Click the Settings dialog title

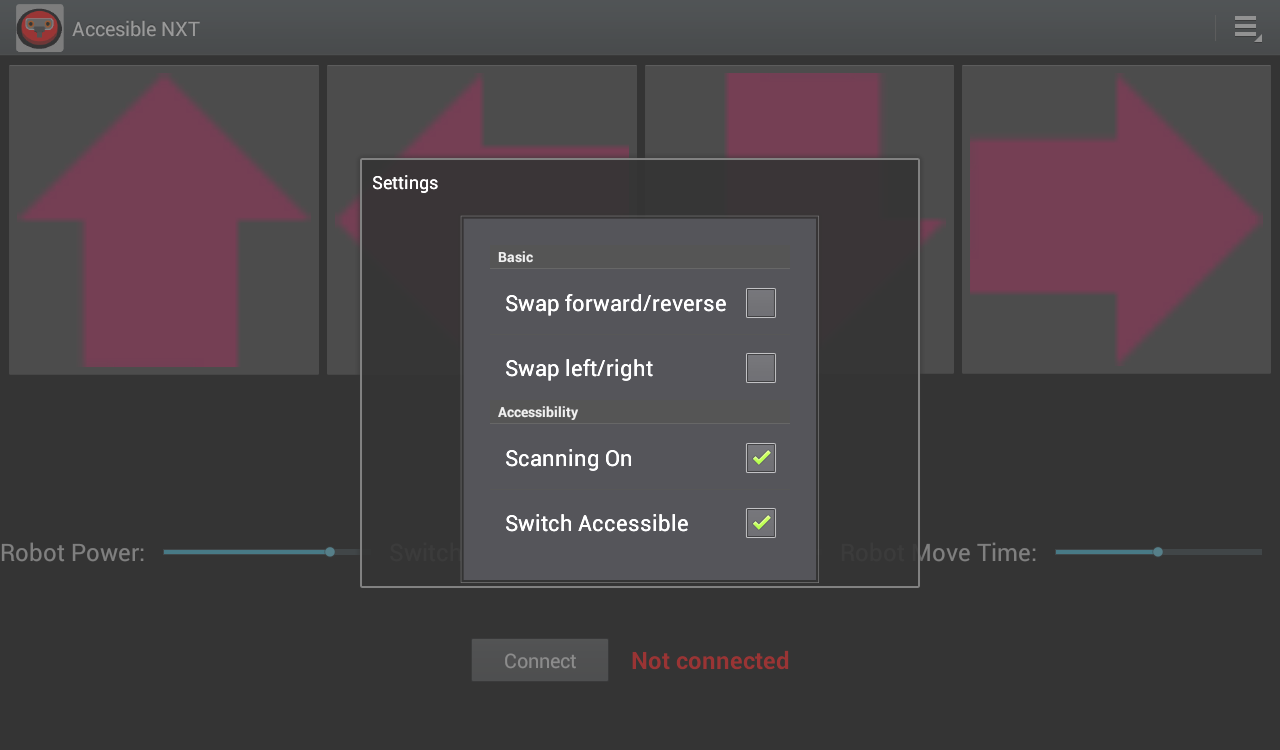pyautogui.click(x=405, y=183)
